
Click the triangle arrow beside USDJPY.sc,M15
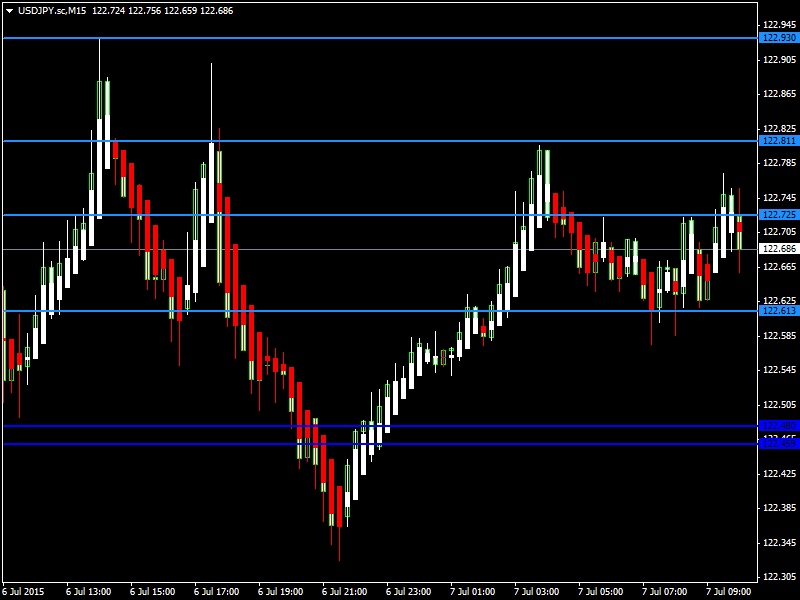tap(9, 10)
